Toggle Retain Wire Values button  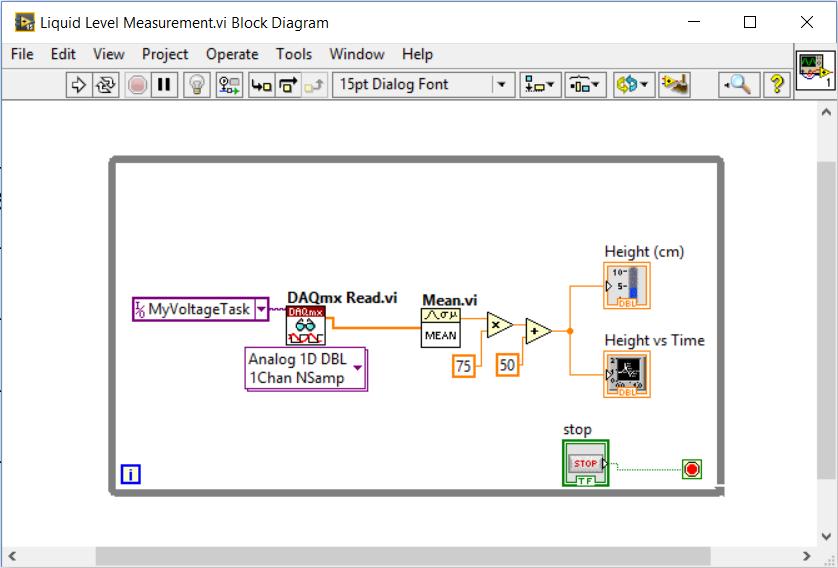[x=229, y=84]
